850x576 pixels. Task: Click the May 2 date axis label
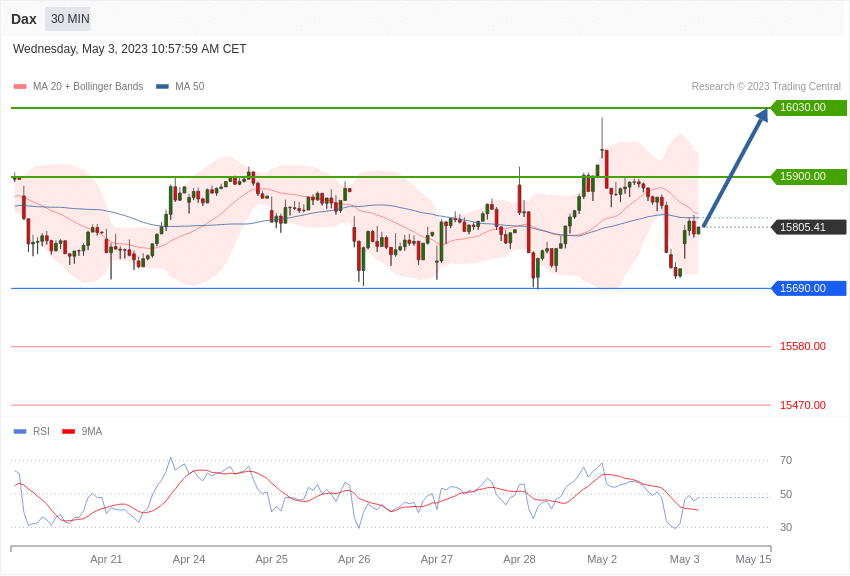(602, 559)
